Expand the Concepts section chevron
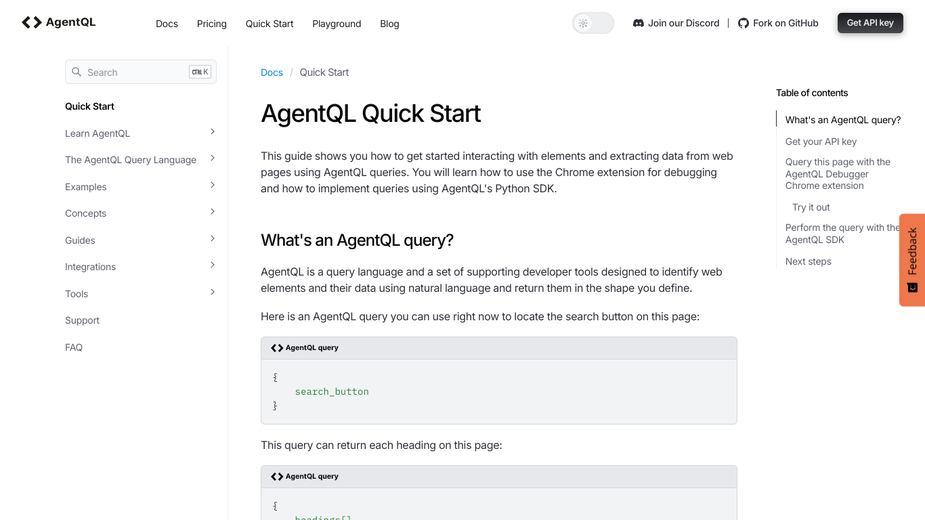This screenshot has width=925, height=520. click(x=212, y=212)
